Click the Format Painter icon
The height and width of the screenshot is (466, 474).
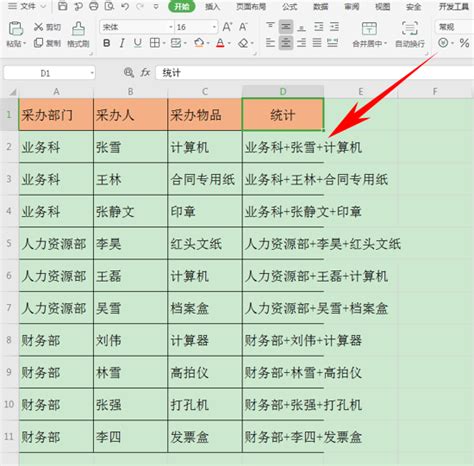click(78, 29)
